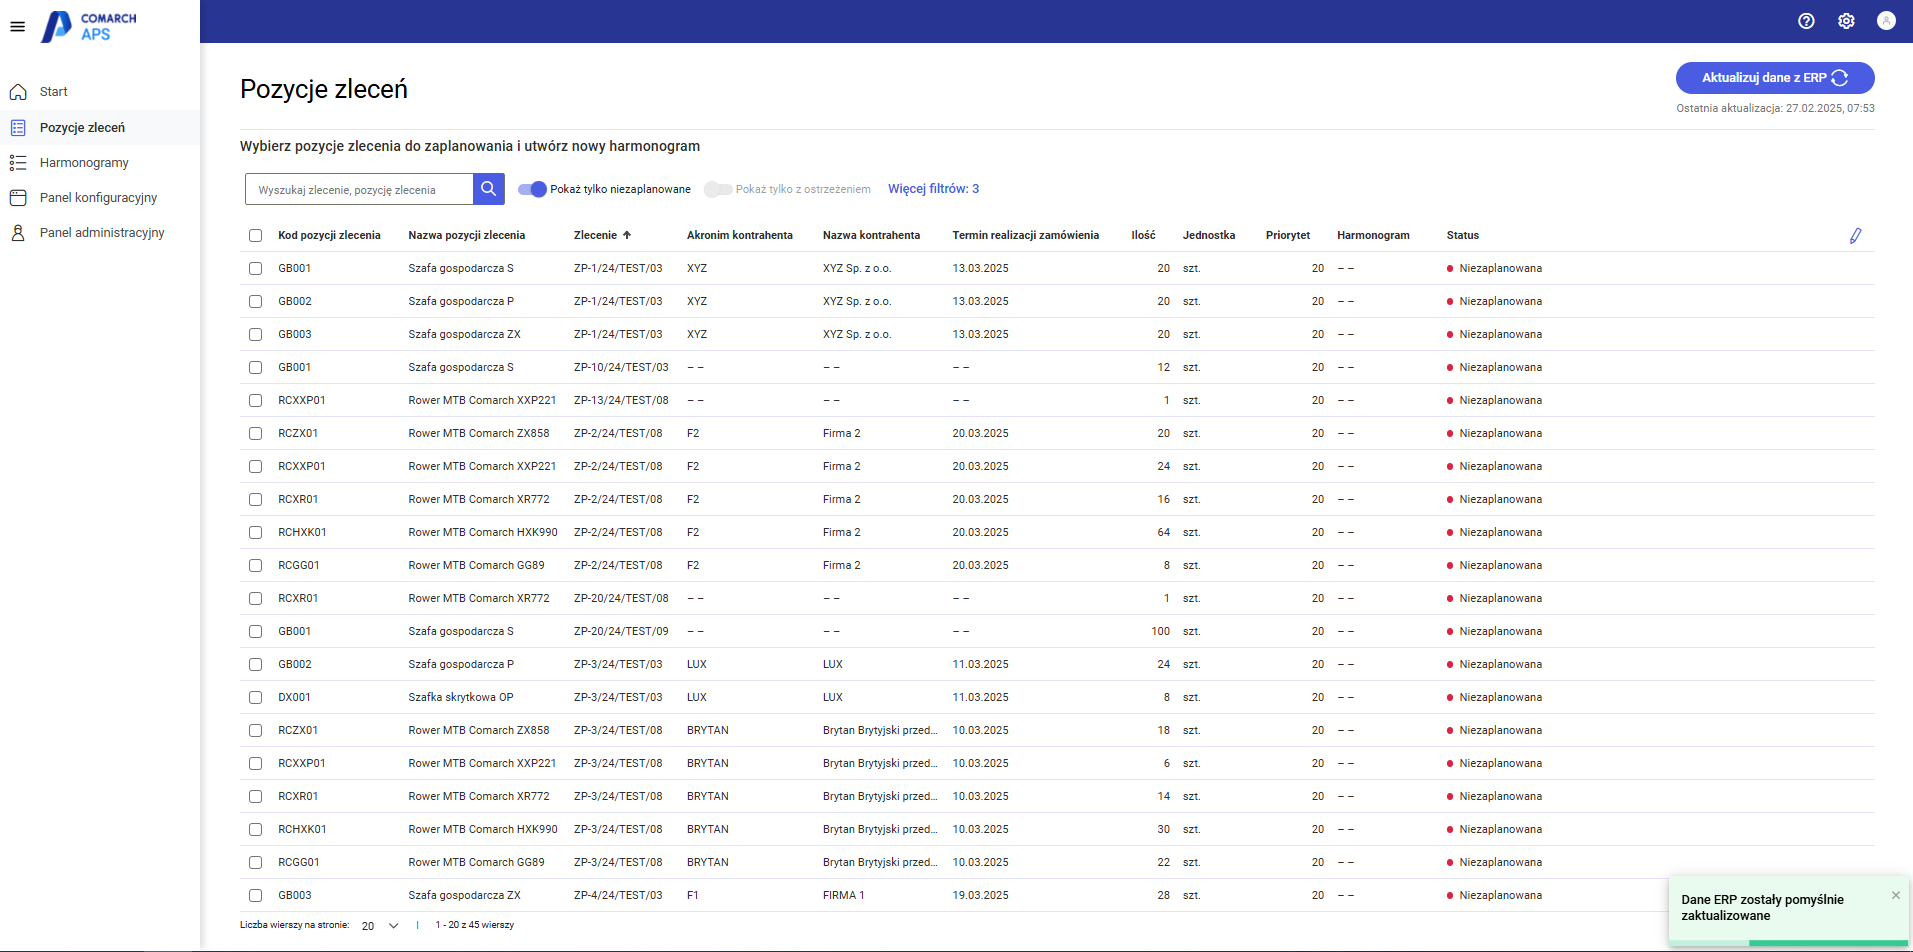1913x952 pixels.
Task: Click Aktualizuj dane z ERP button
Action: (x=1775, y=78)
